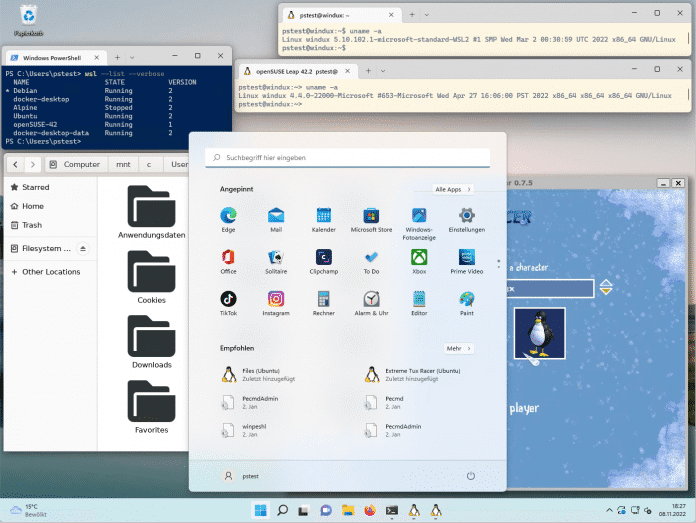Close the openSUSE Leap 42.2 tab

(348, 71)
